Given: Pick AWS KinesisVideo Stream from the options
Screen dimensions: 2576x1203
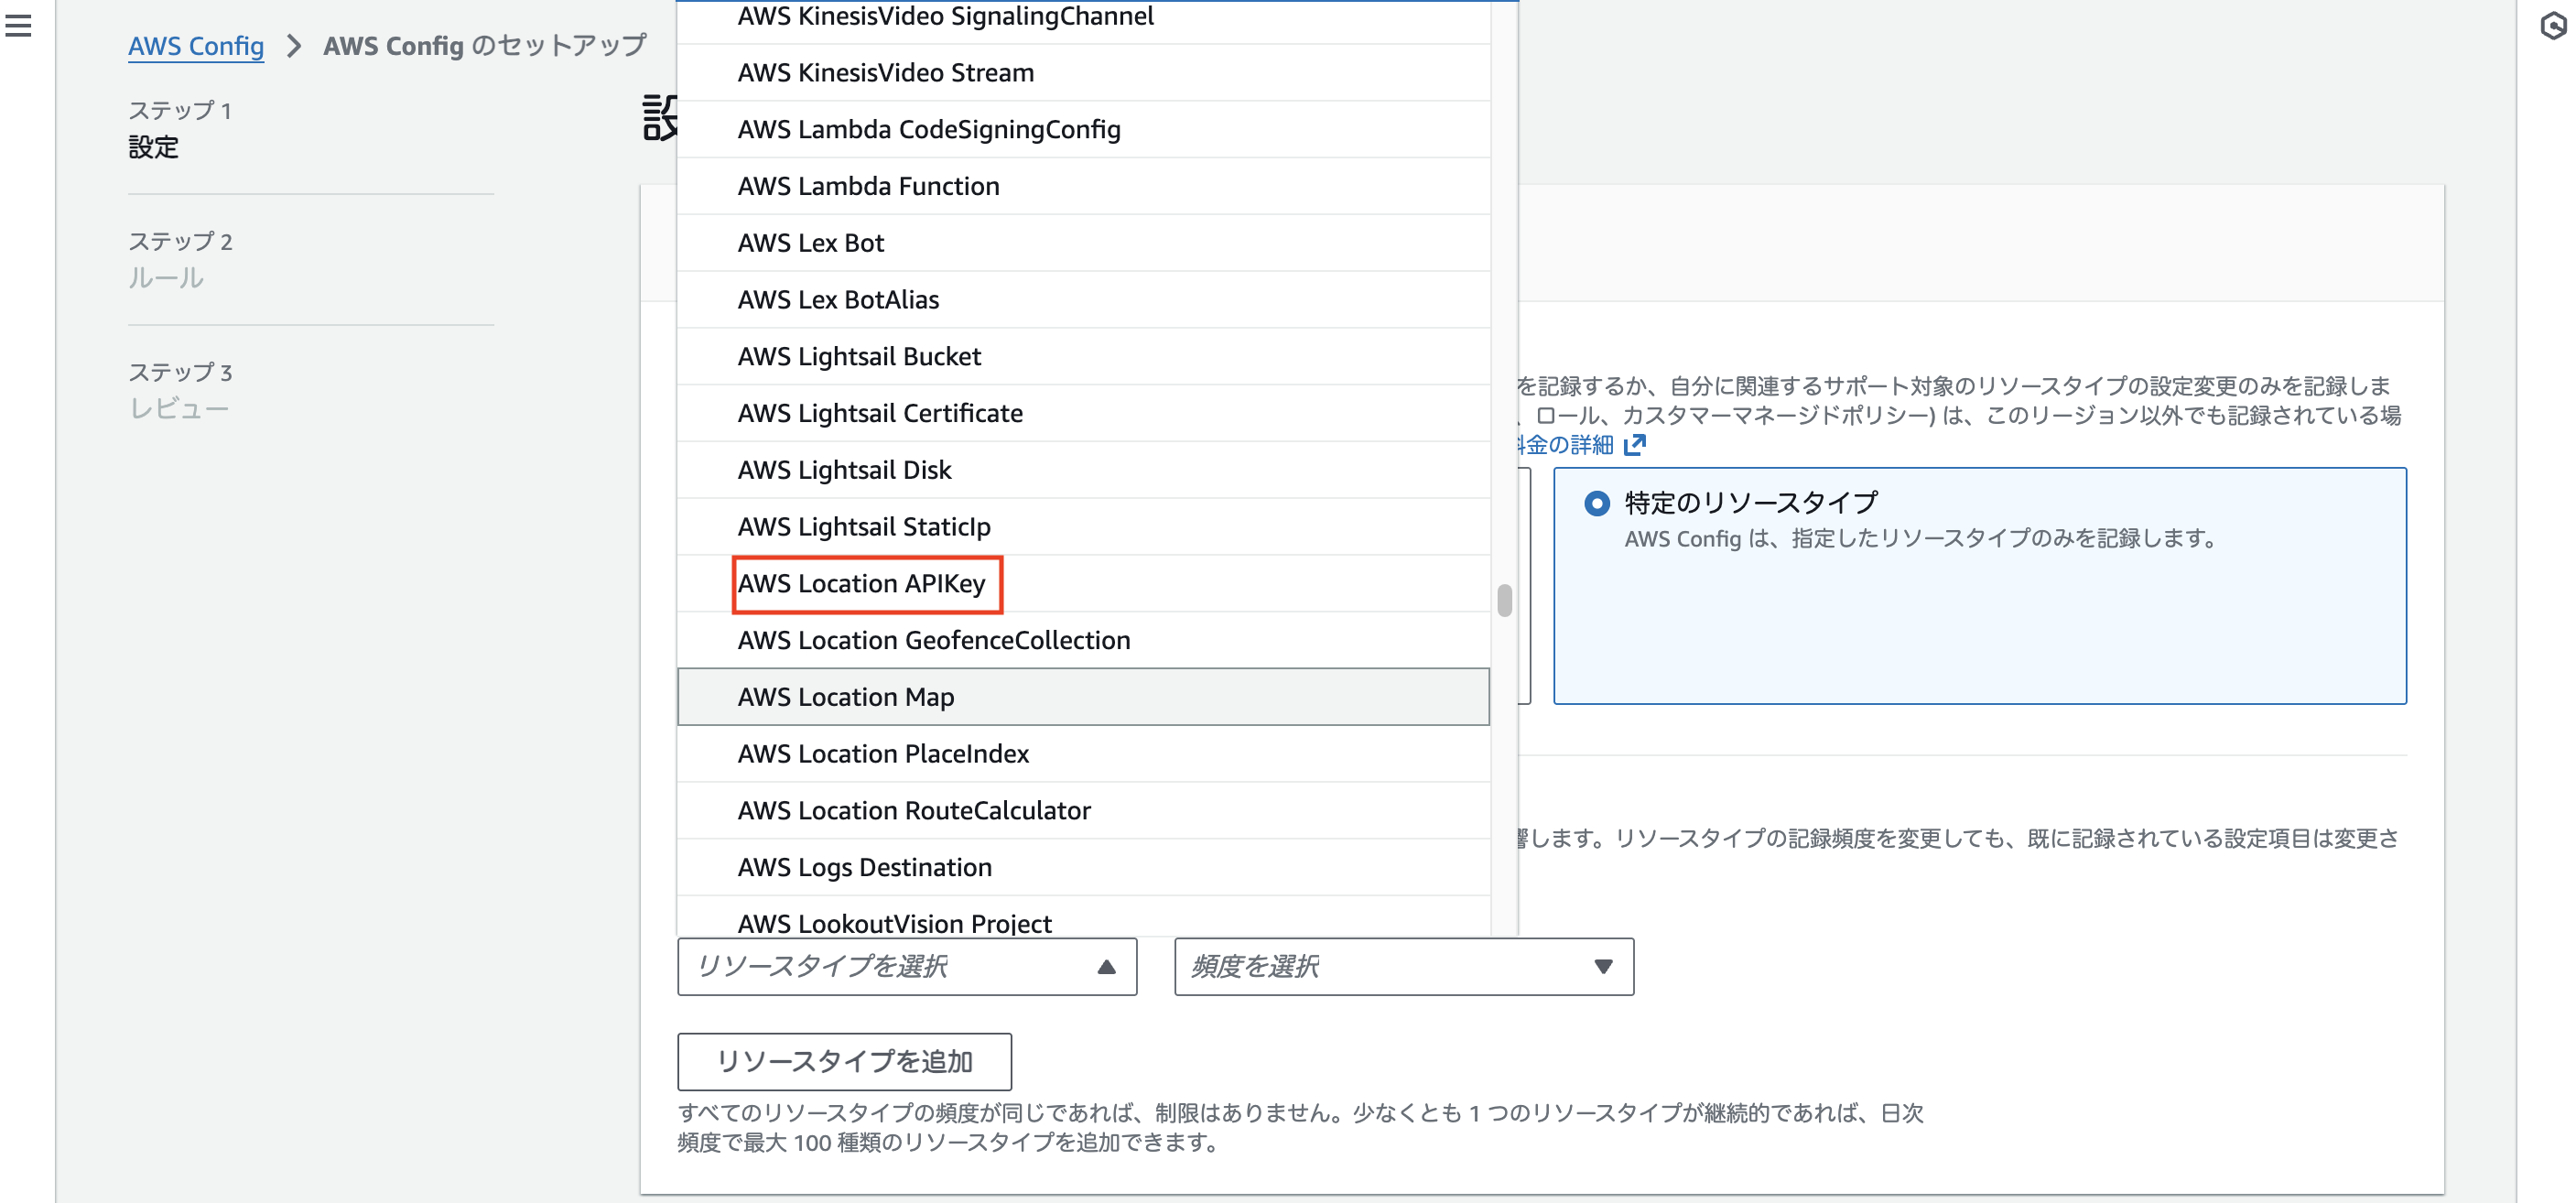Looking at the screenshot, I should [x=885, y=72].
